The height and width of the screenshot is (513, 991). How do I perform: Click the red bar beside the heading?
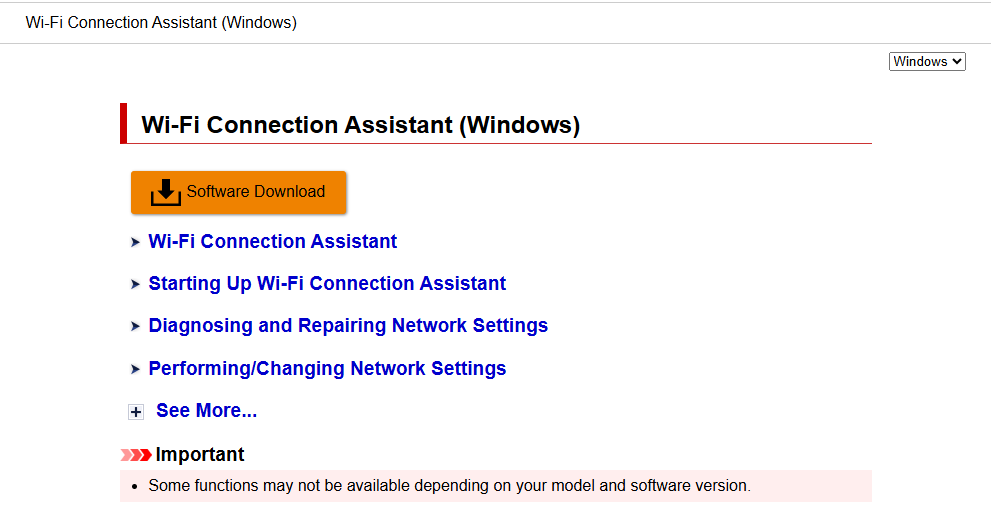point(124,124)
